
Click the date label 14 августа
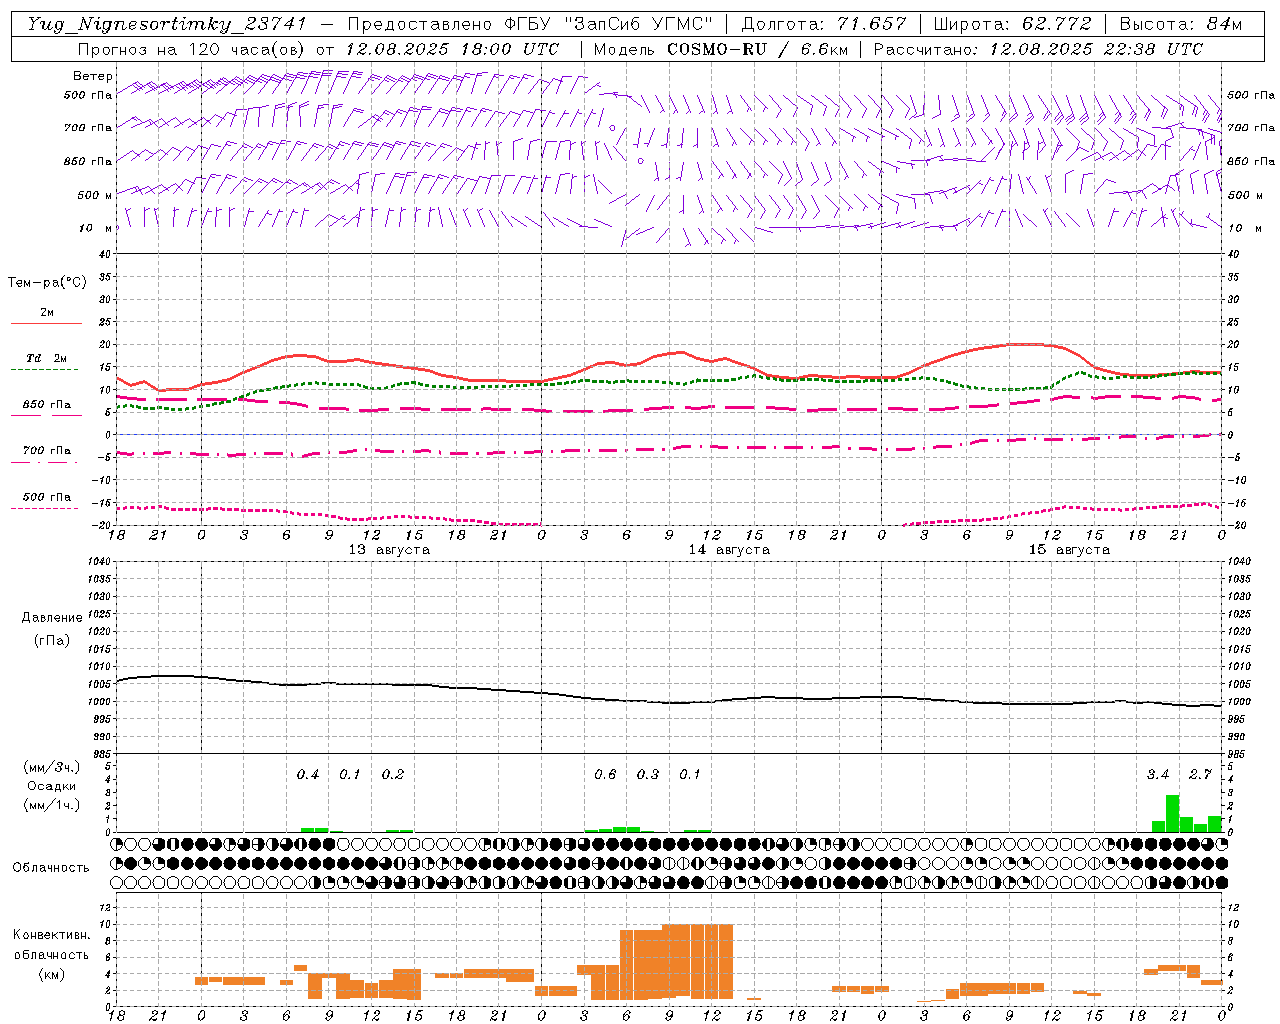pos(729,550)
